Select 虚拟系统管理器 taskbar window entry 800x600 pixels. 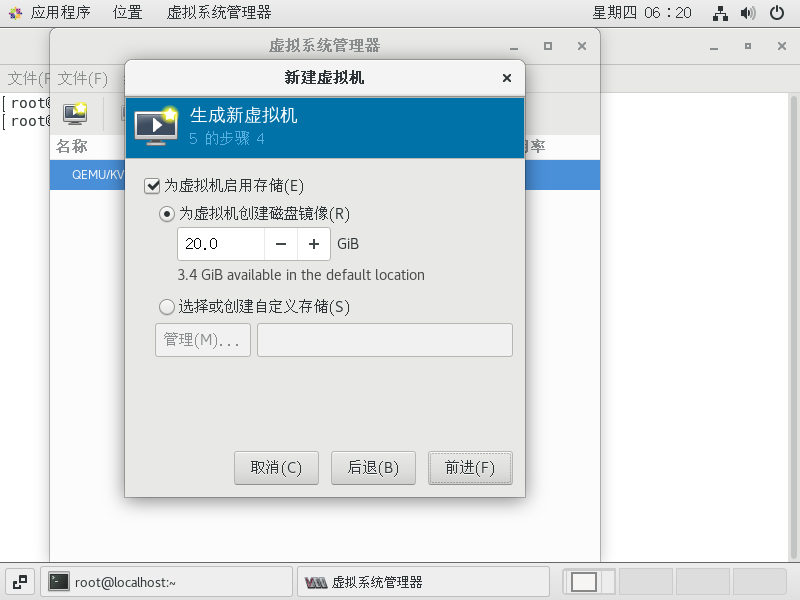pyautogui.click(x=423, y=582)
